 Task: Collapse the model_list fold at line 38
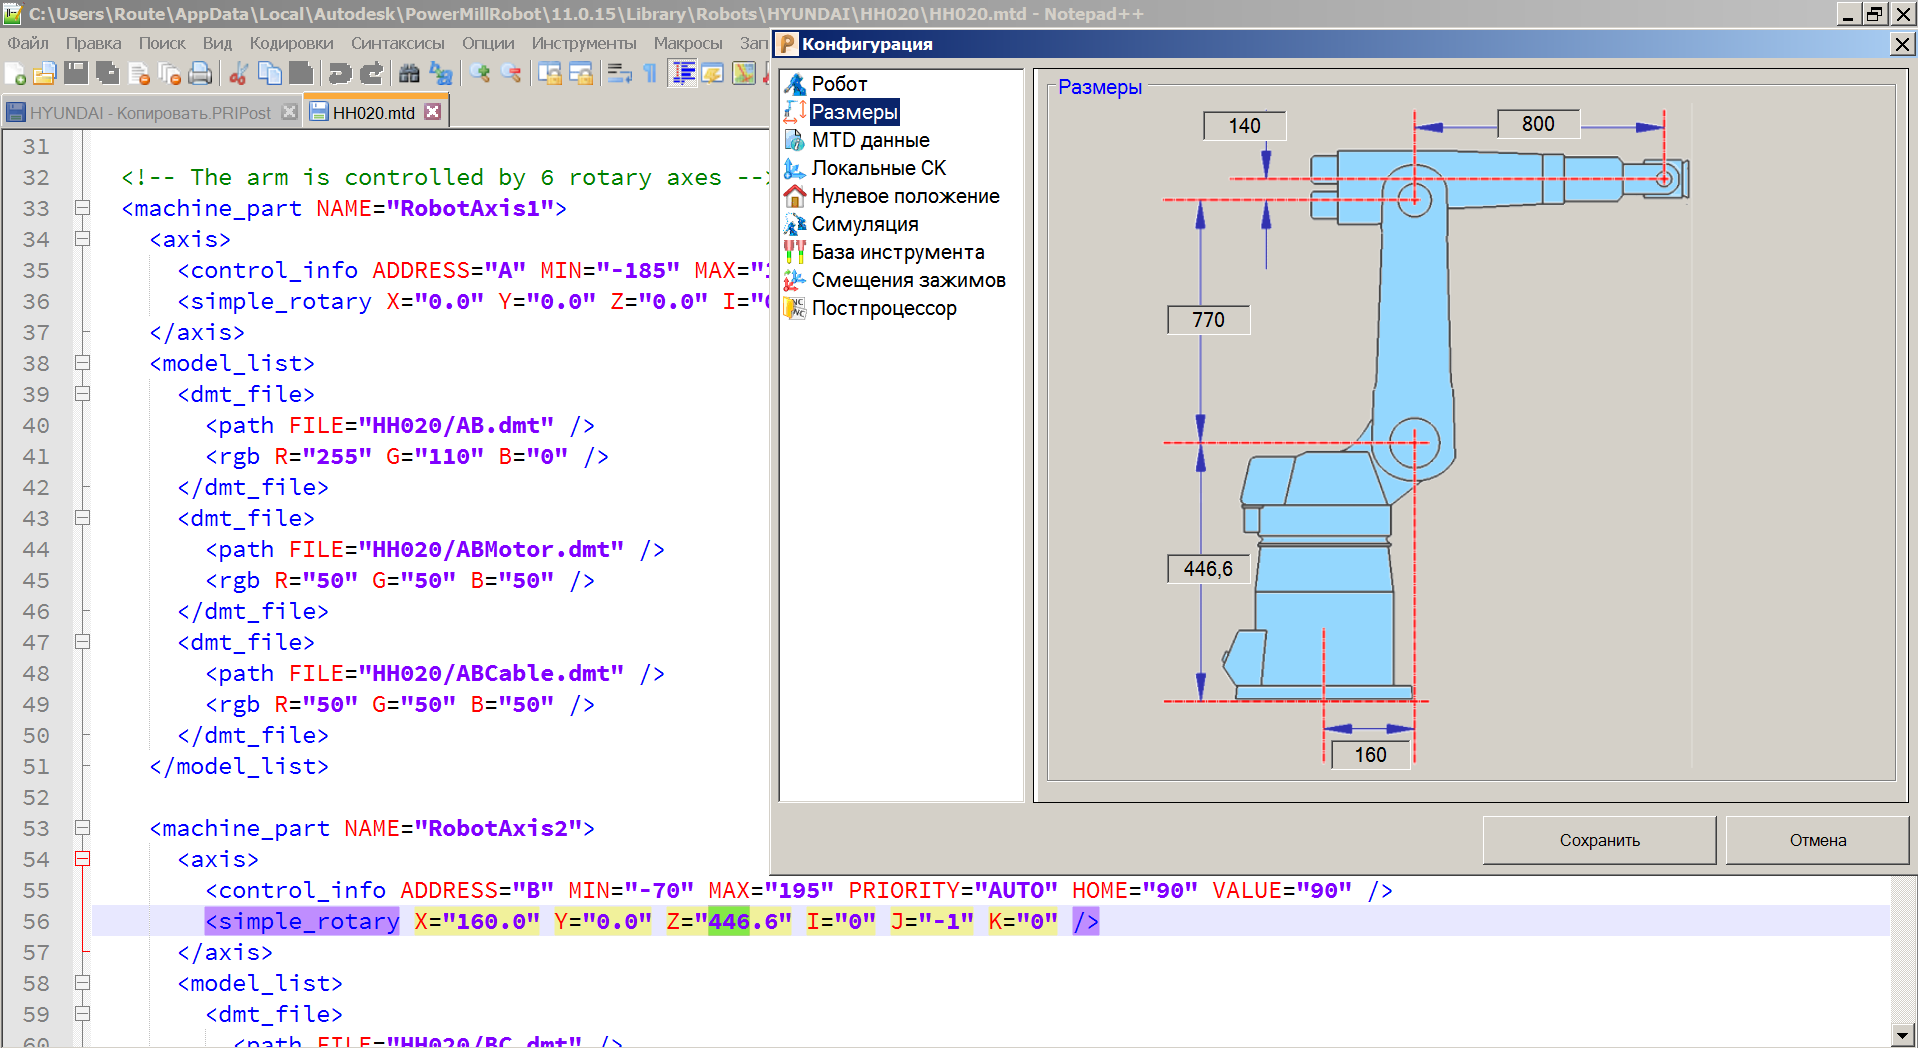83,363
